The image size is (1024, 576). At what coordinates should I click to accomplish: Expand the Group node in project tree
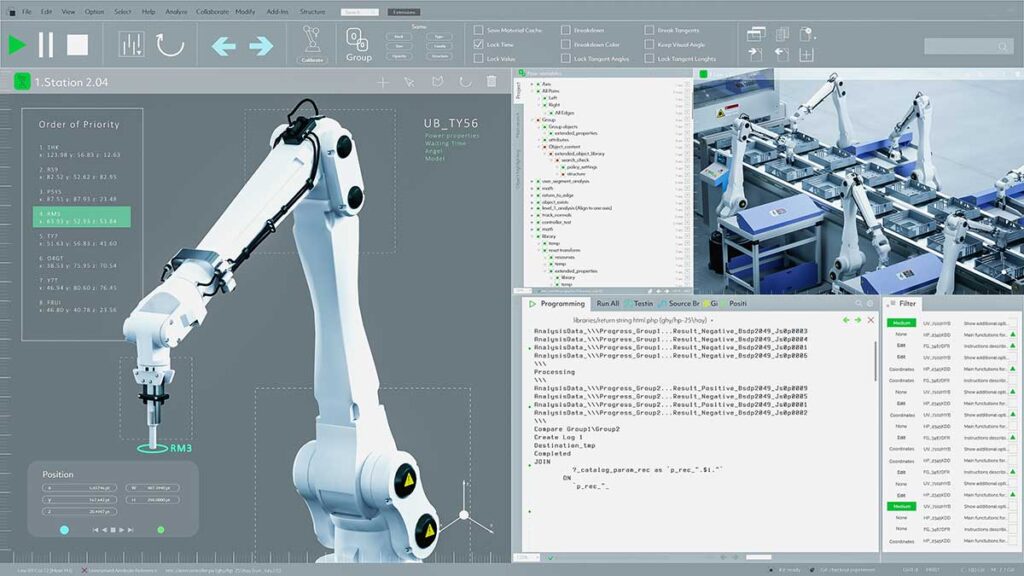tap(532, 120)
